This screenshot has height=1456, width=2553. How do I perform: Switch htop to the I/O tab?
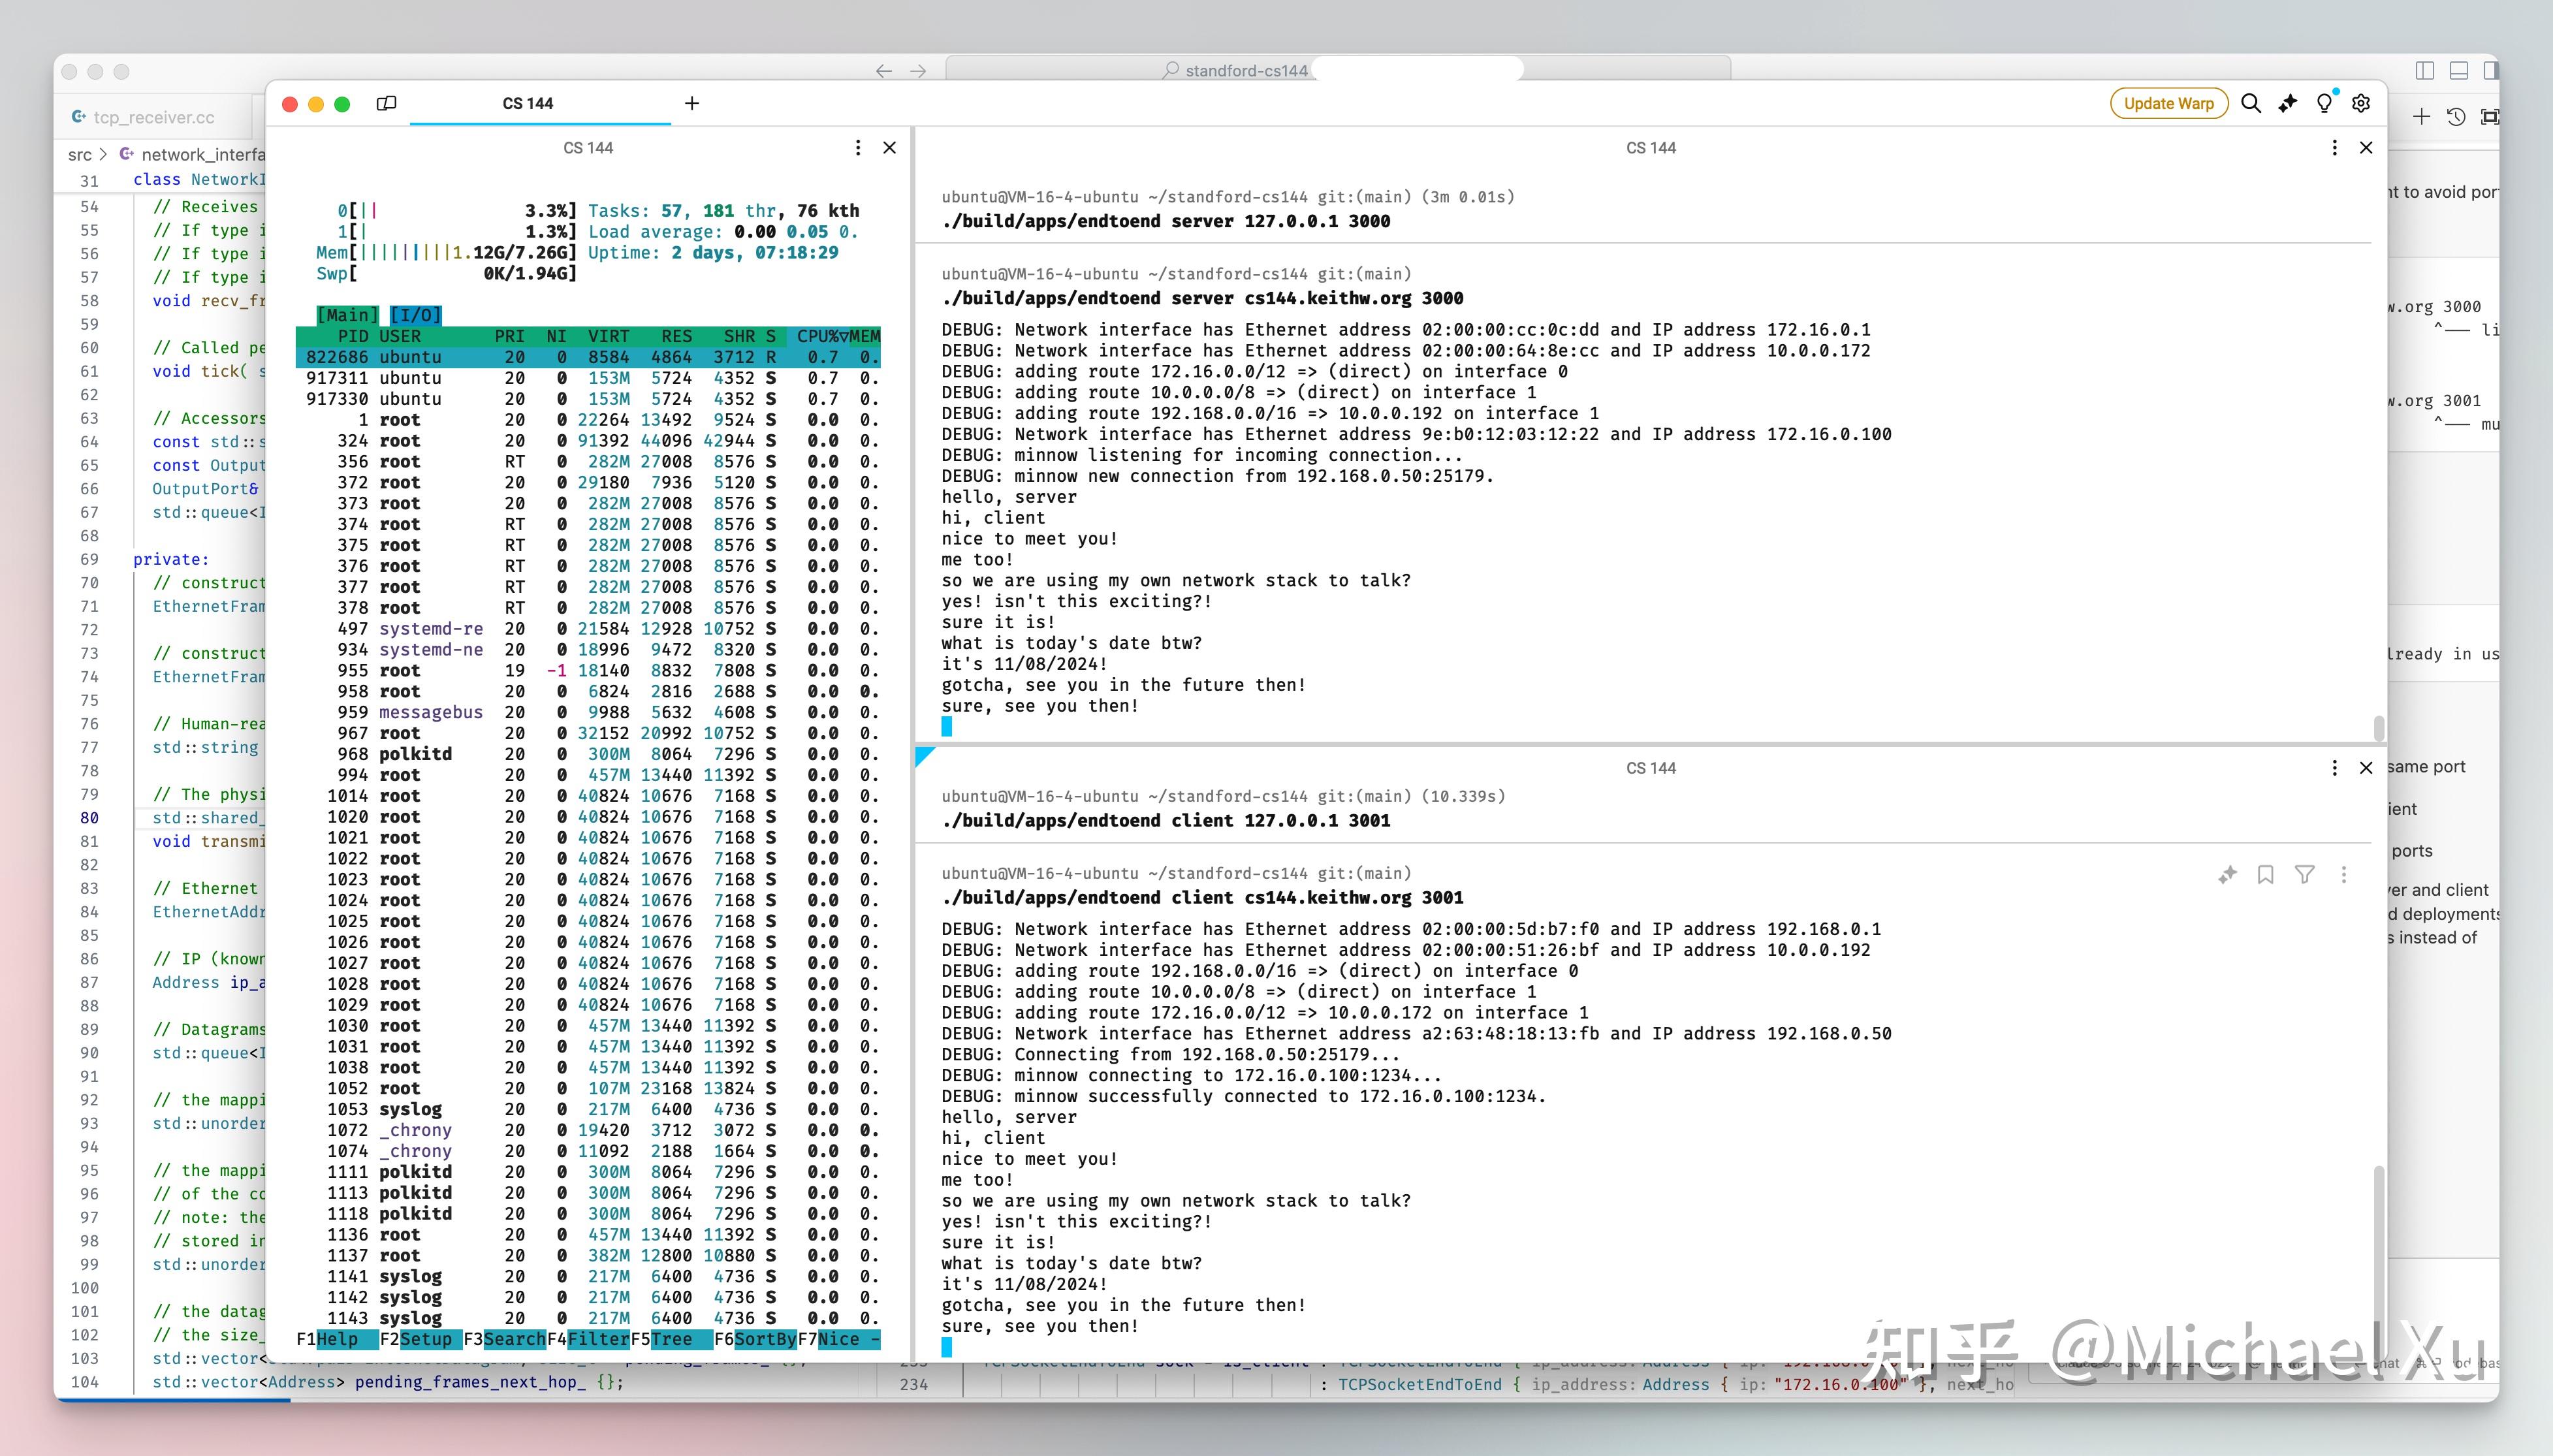(415, 315)
